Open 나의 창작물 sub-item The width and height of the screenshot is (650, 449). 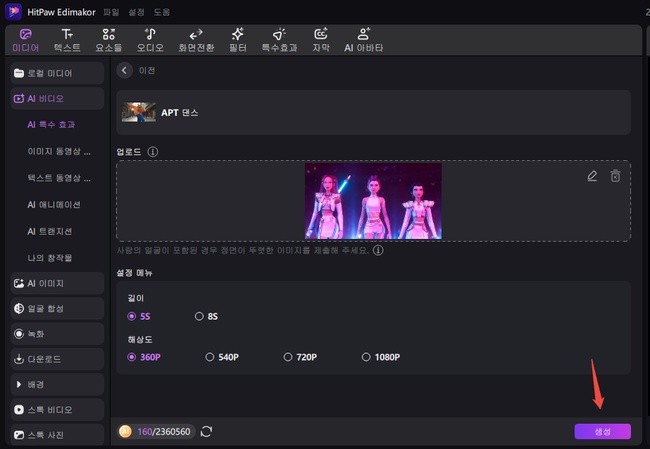pyautogui.click(x=50, y=258)
